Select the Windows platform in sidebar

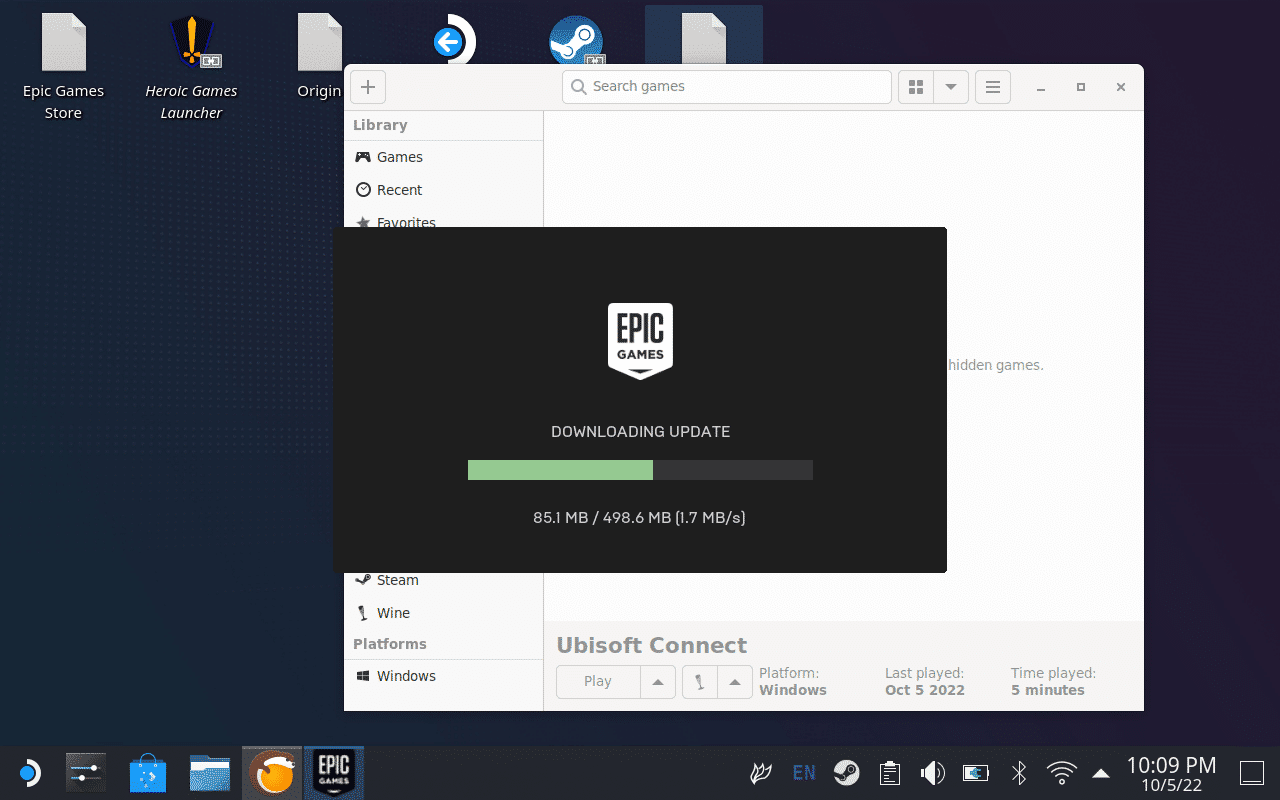(x=443, y=676)
